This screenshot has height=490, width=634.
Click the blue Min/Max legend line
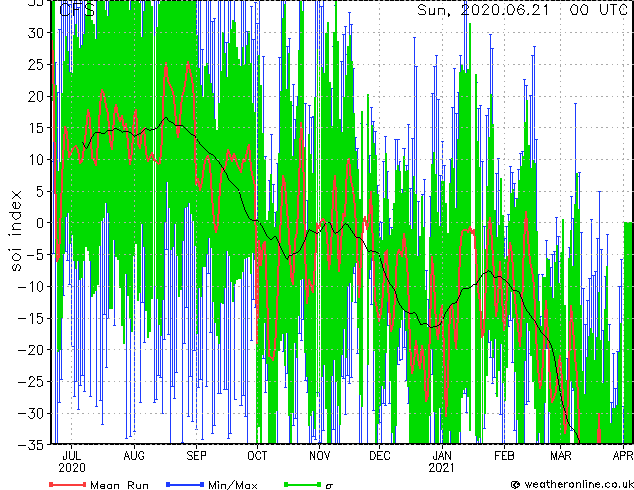tap(185, 484)
